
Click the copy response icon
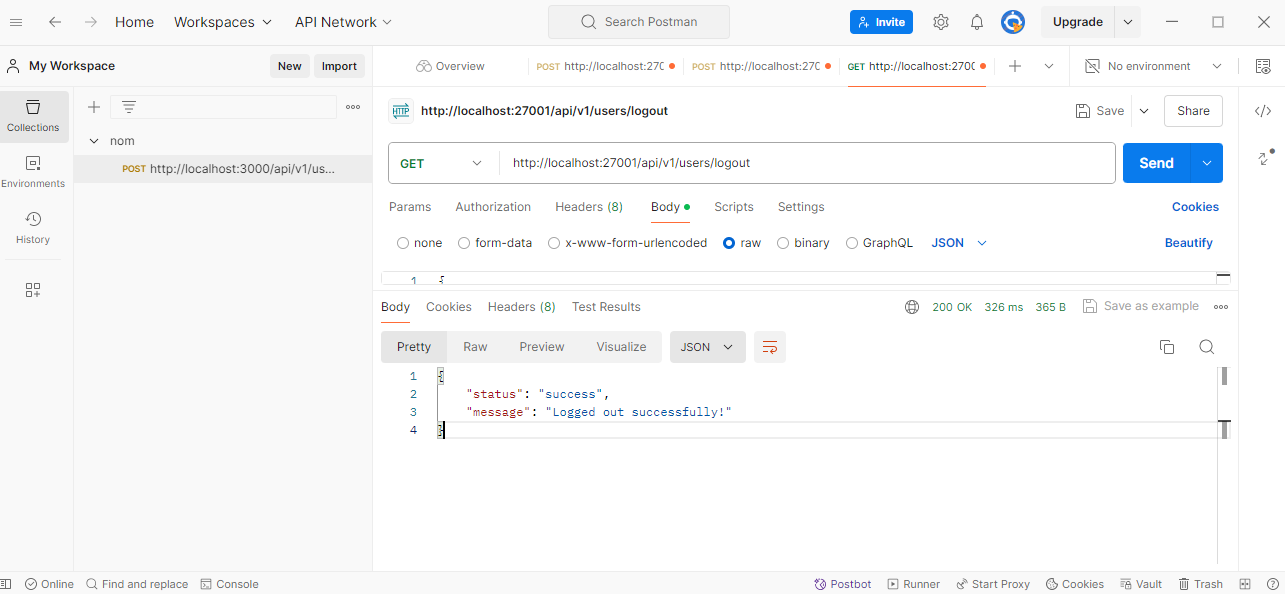[x=1166, y=347]
